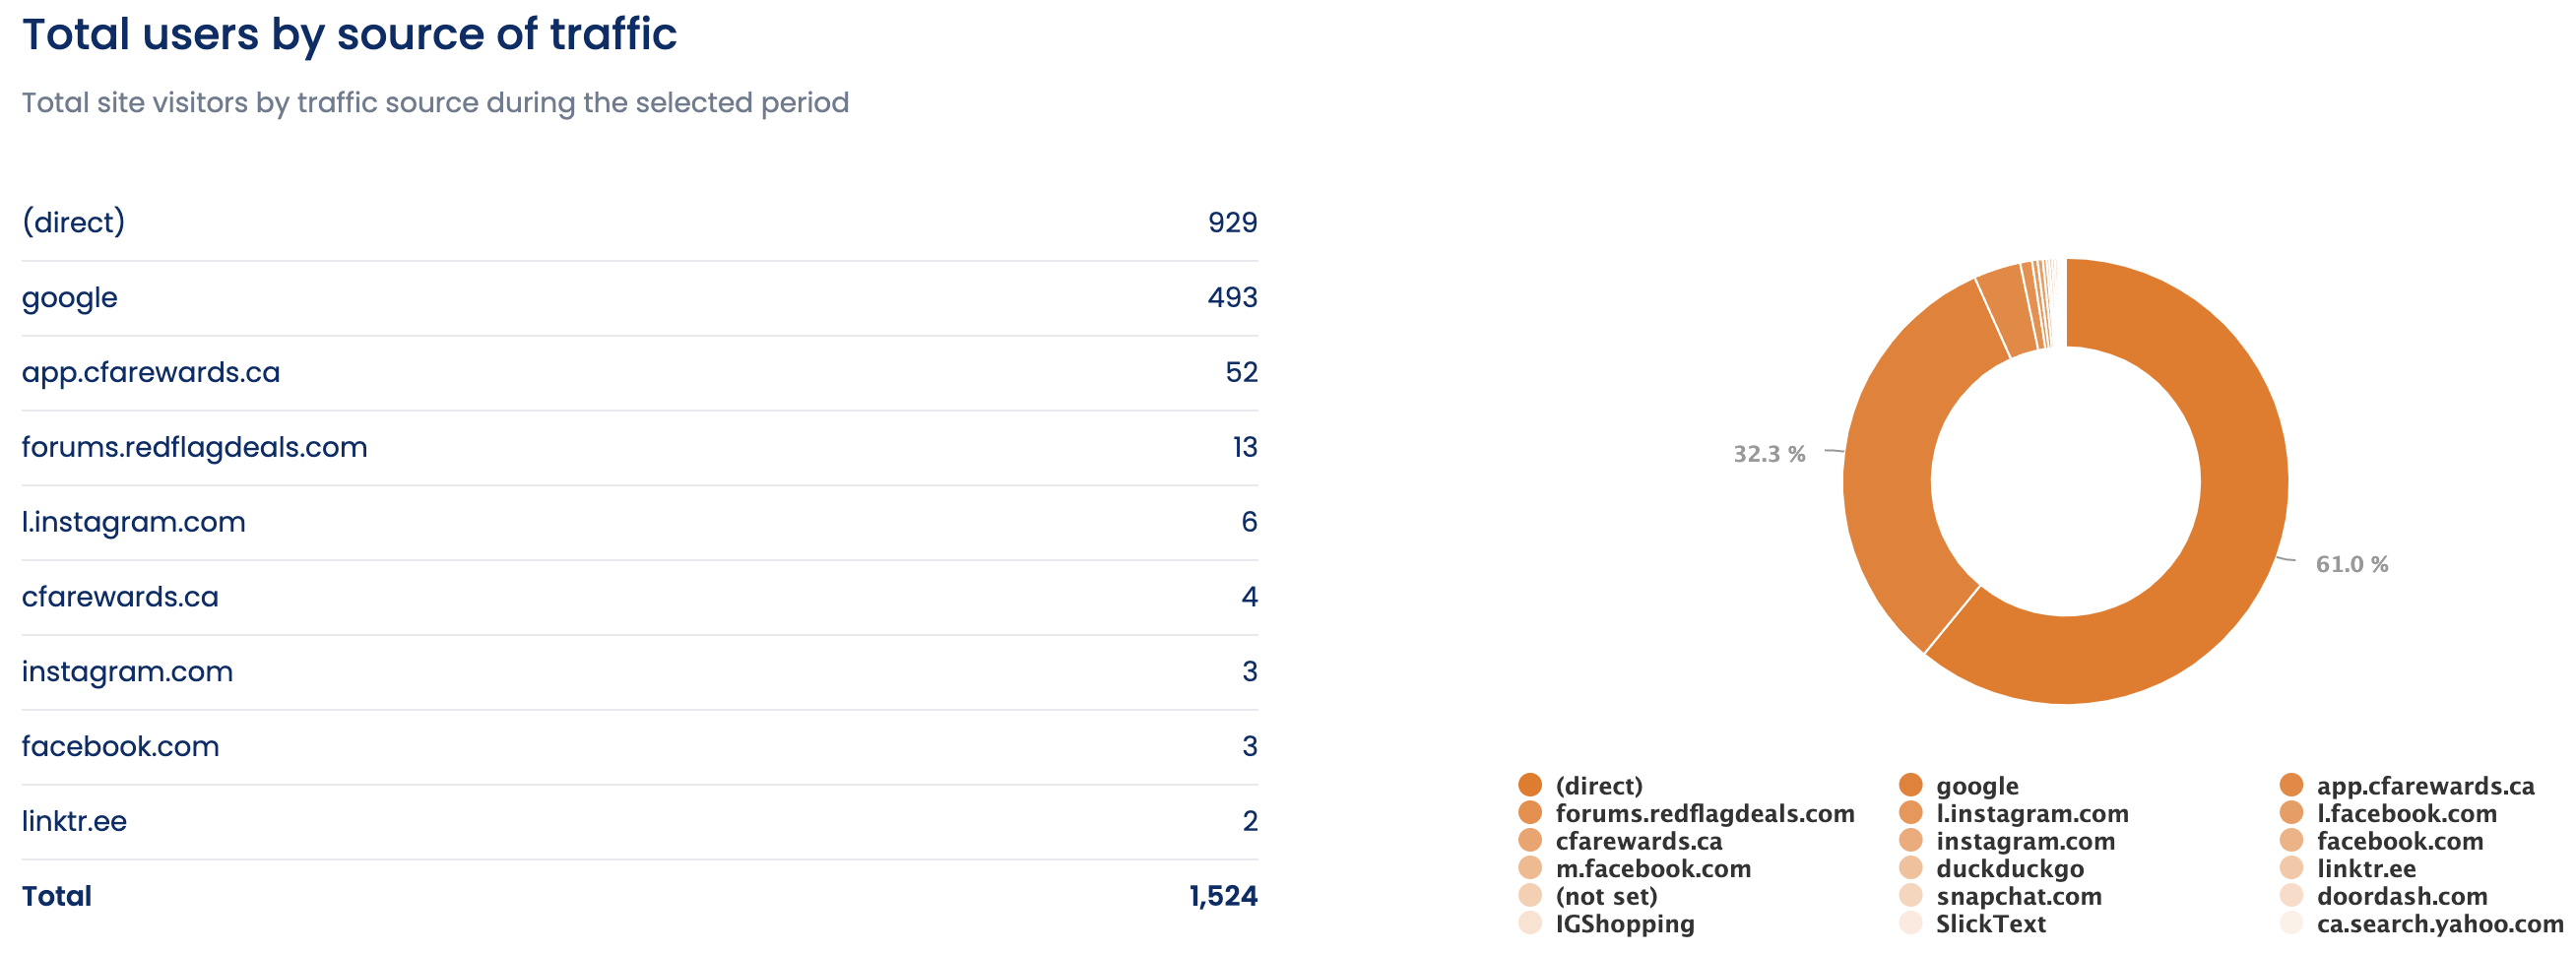Select the google row in table
The width and height of the screenshot is (2576, 953).
click(x=639, y=297)
